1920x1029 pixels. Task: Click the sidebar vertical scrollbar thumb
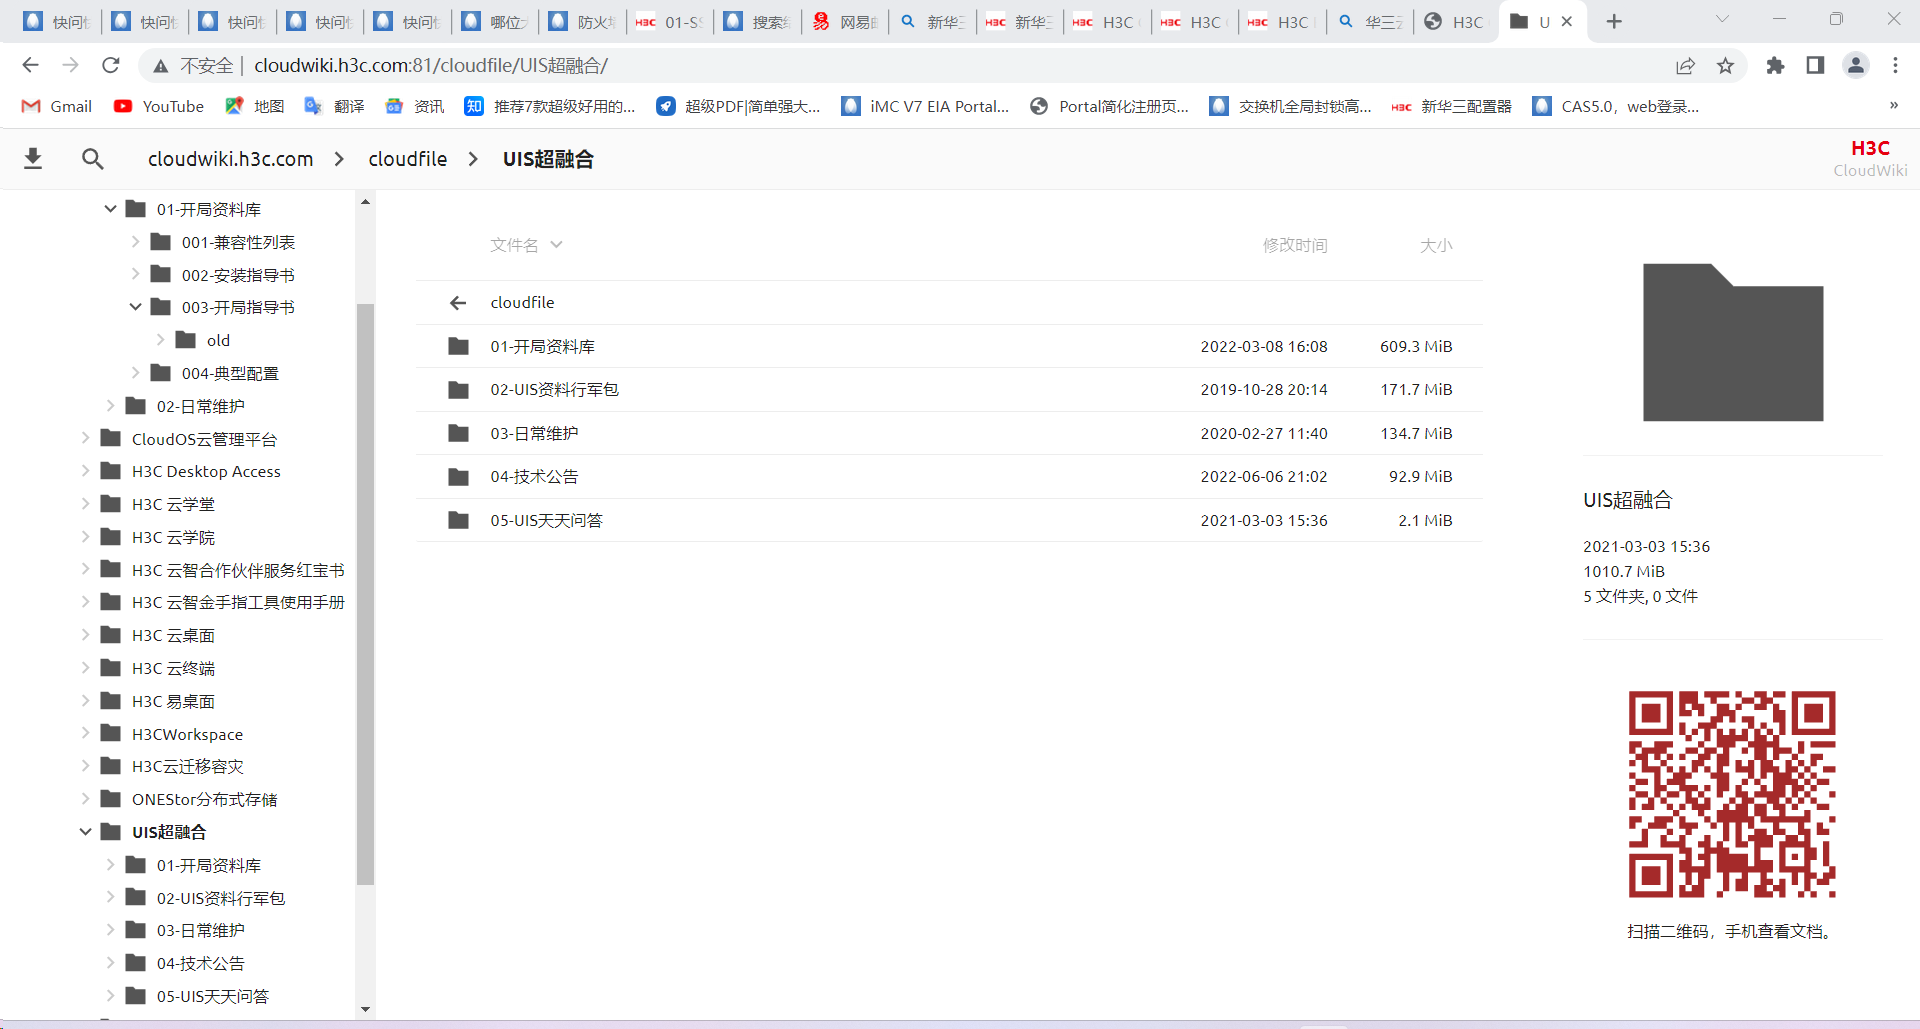pos(365,594)
